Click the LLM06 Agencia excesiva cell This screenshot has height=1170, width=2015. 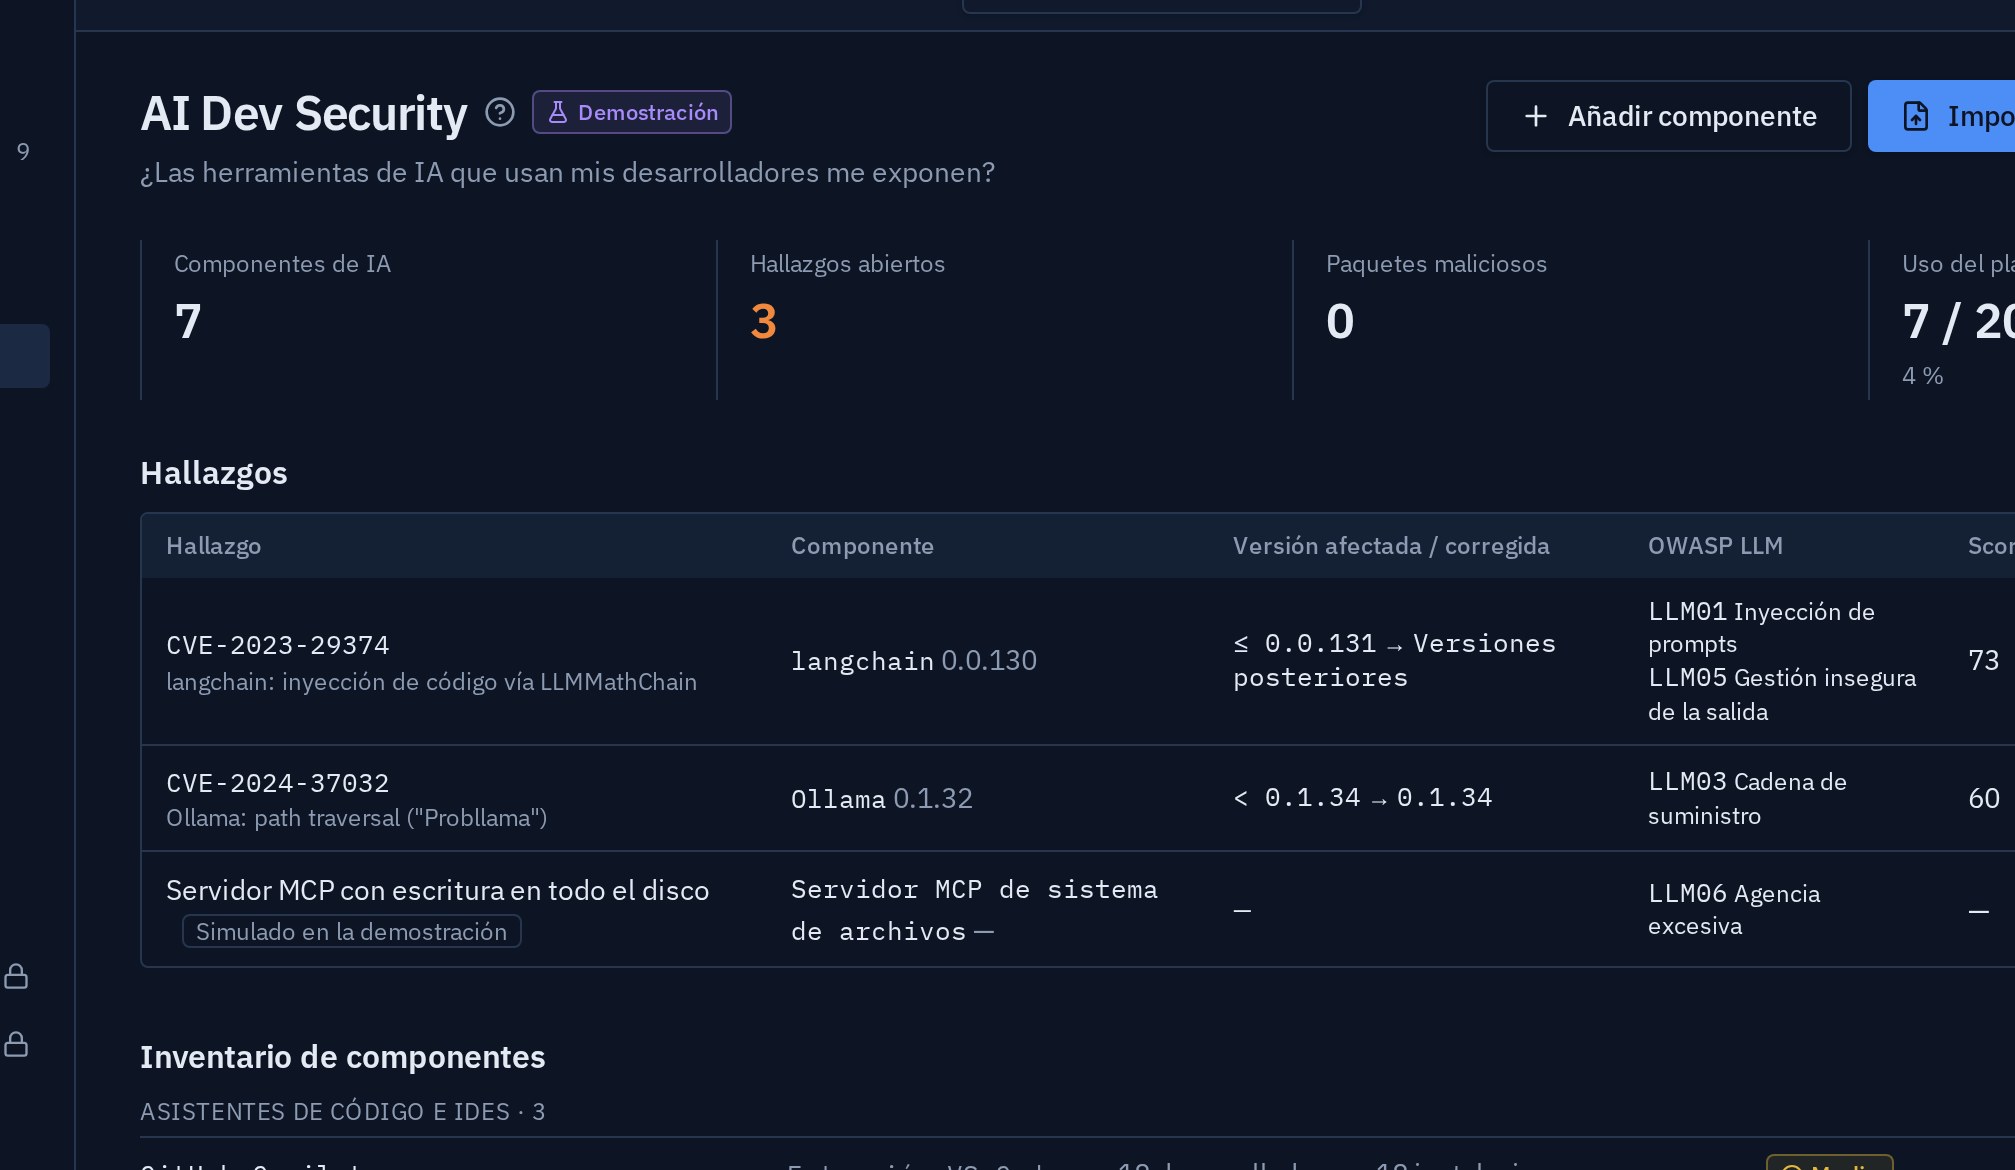coord(1734,909)
